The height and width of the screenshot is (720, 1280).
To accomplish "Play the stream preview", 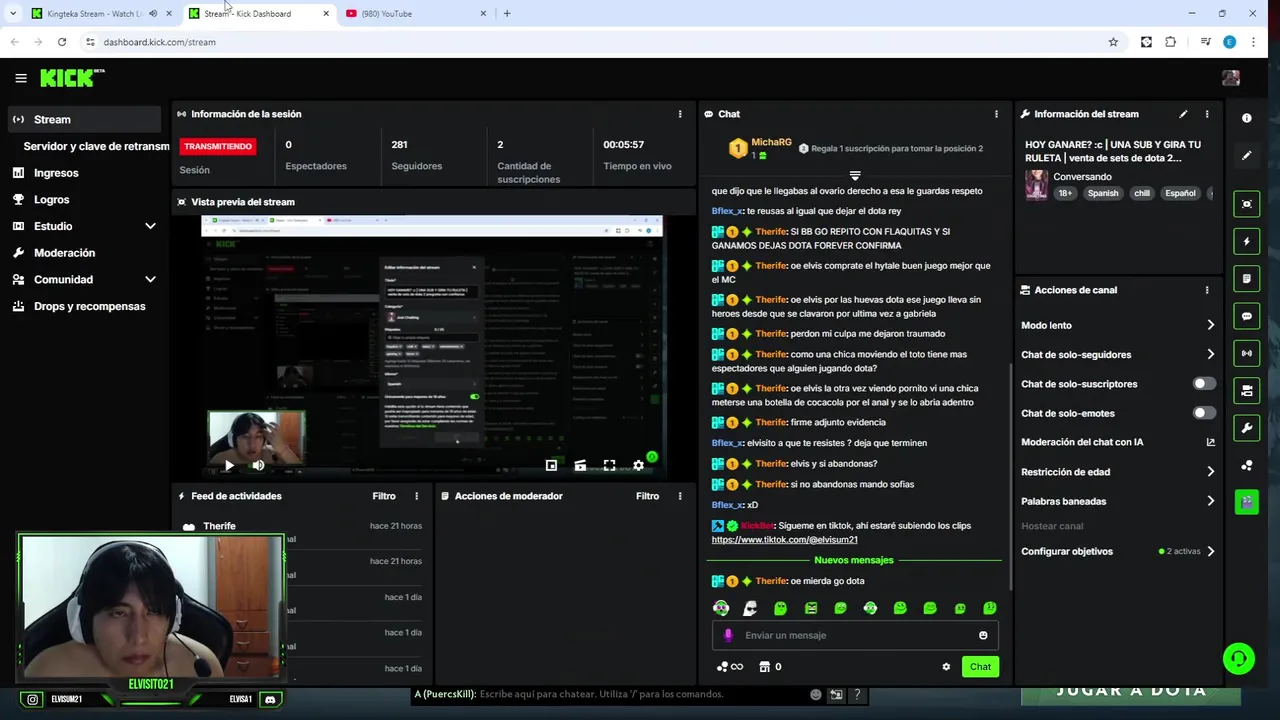I will point(229,465).
